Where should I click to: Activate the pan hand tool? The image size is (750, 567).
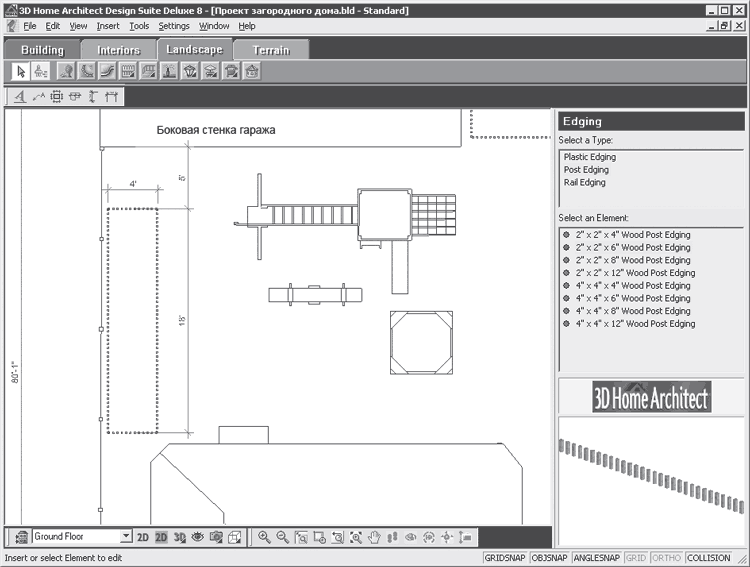point(374,537)
